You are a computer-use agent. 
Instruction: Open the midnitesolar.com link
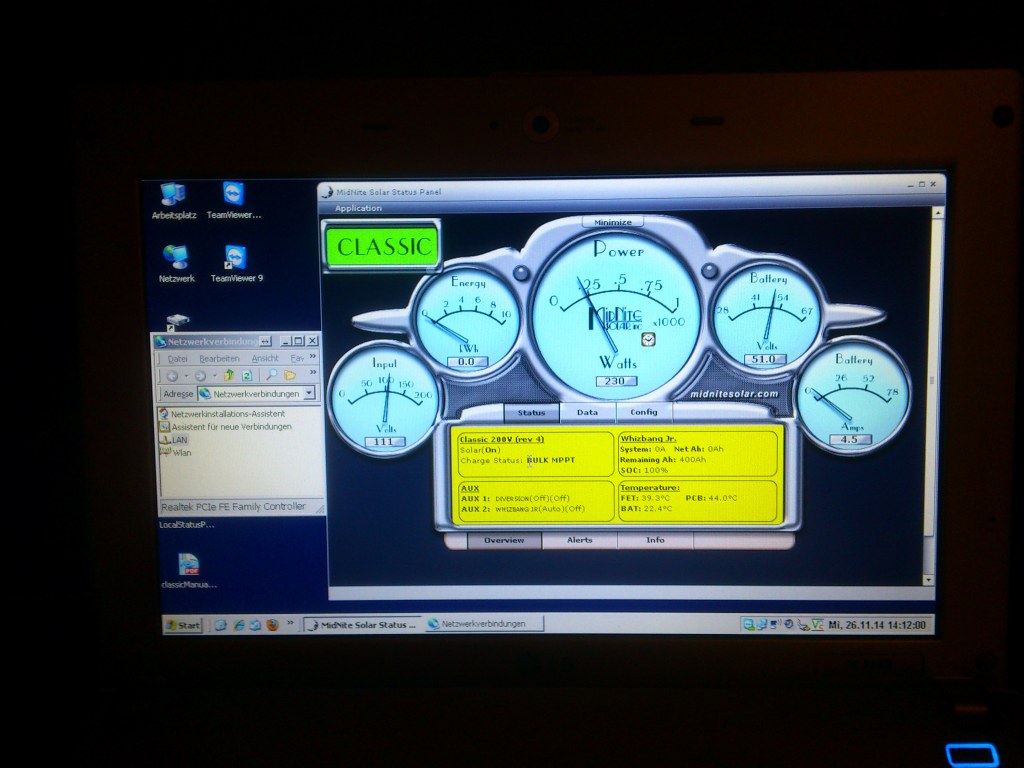734,394
